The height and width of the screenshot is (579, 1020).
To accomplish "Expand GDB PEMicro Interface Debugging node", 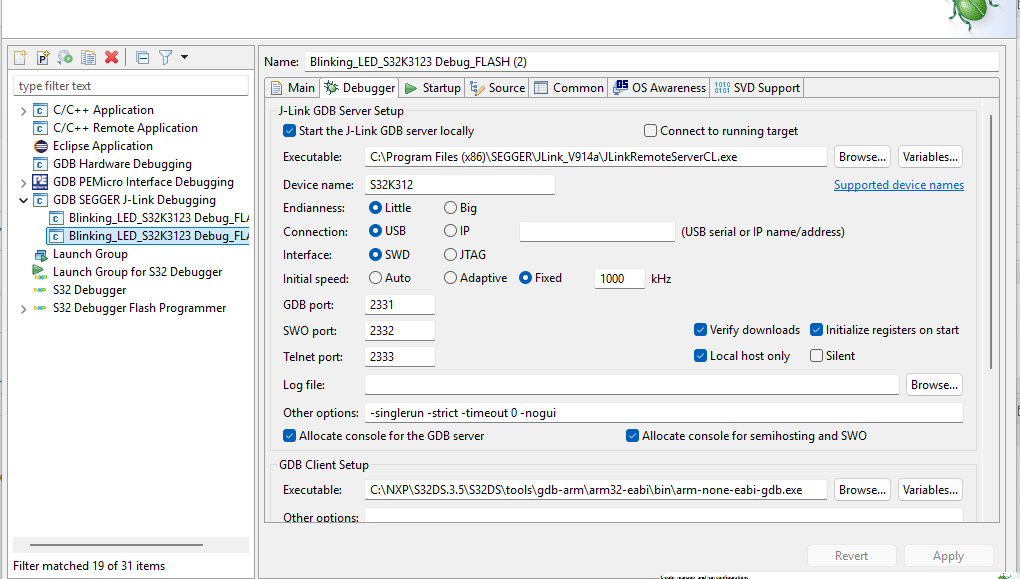I will pyautogui.click(x=23, y=183).
